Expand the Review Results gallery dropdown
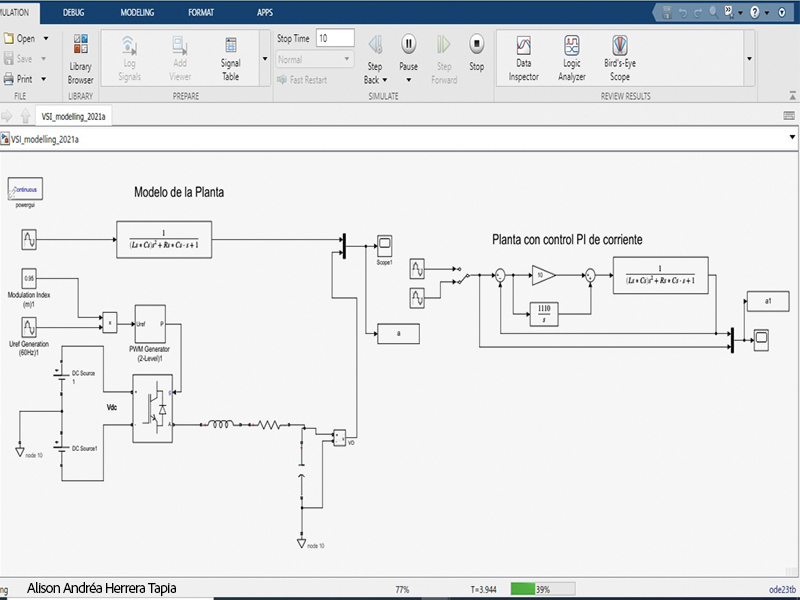Viewport: 800px width, 600px height. point(749,59)
